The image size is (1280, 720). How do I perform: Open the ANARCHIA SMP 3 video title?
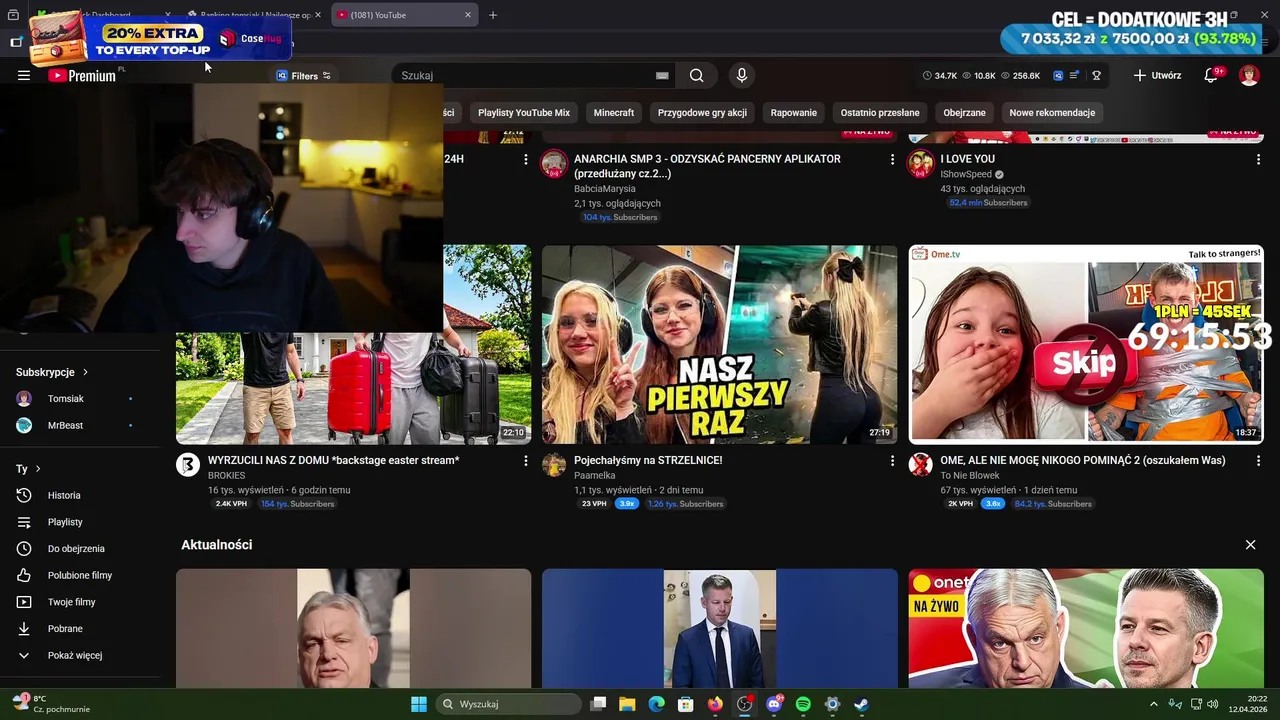707,166
